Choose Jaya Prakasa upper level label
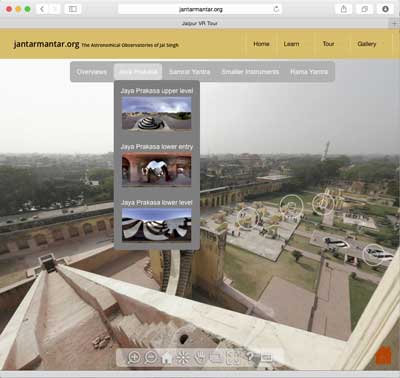This screenshot has width=400, height=378. (157, 91)
